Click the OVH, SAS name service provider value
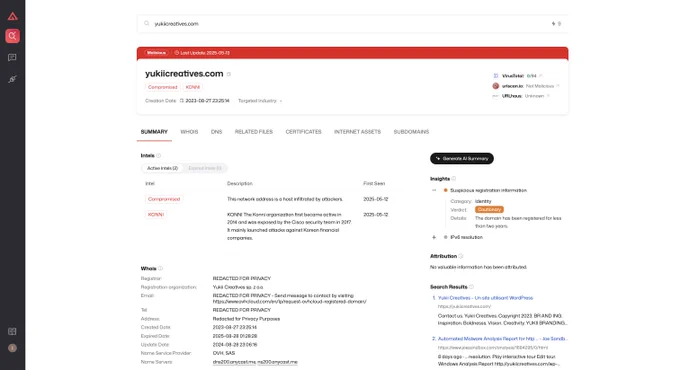Viewport: 680px width, 370px height. pos(224,353)
